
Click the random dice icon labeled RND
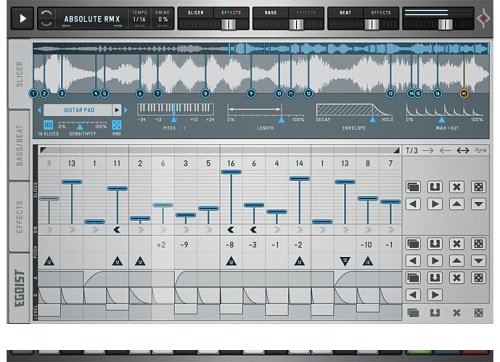click(117, 125)
